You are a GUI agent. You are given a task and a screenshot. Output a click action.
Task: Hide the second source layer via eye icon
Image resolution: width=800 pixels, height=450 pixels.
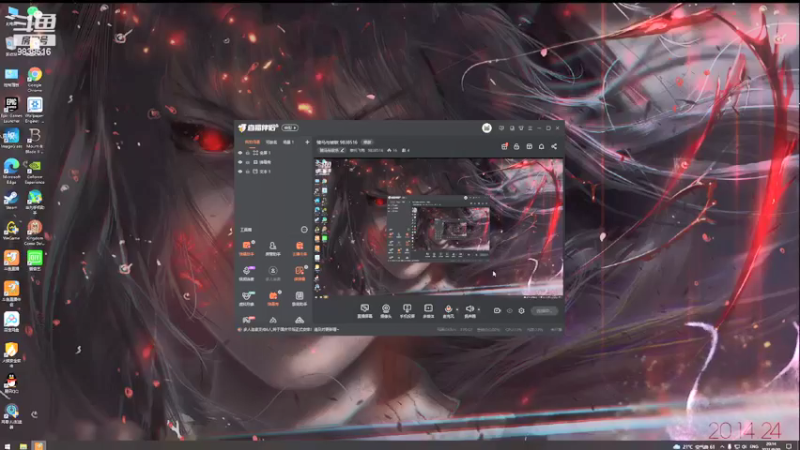pos(240,162)
